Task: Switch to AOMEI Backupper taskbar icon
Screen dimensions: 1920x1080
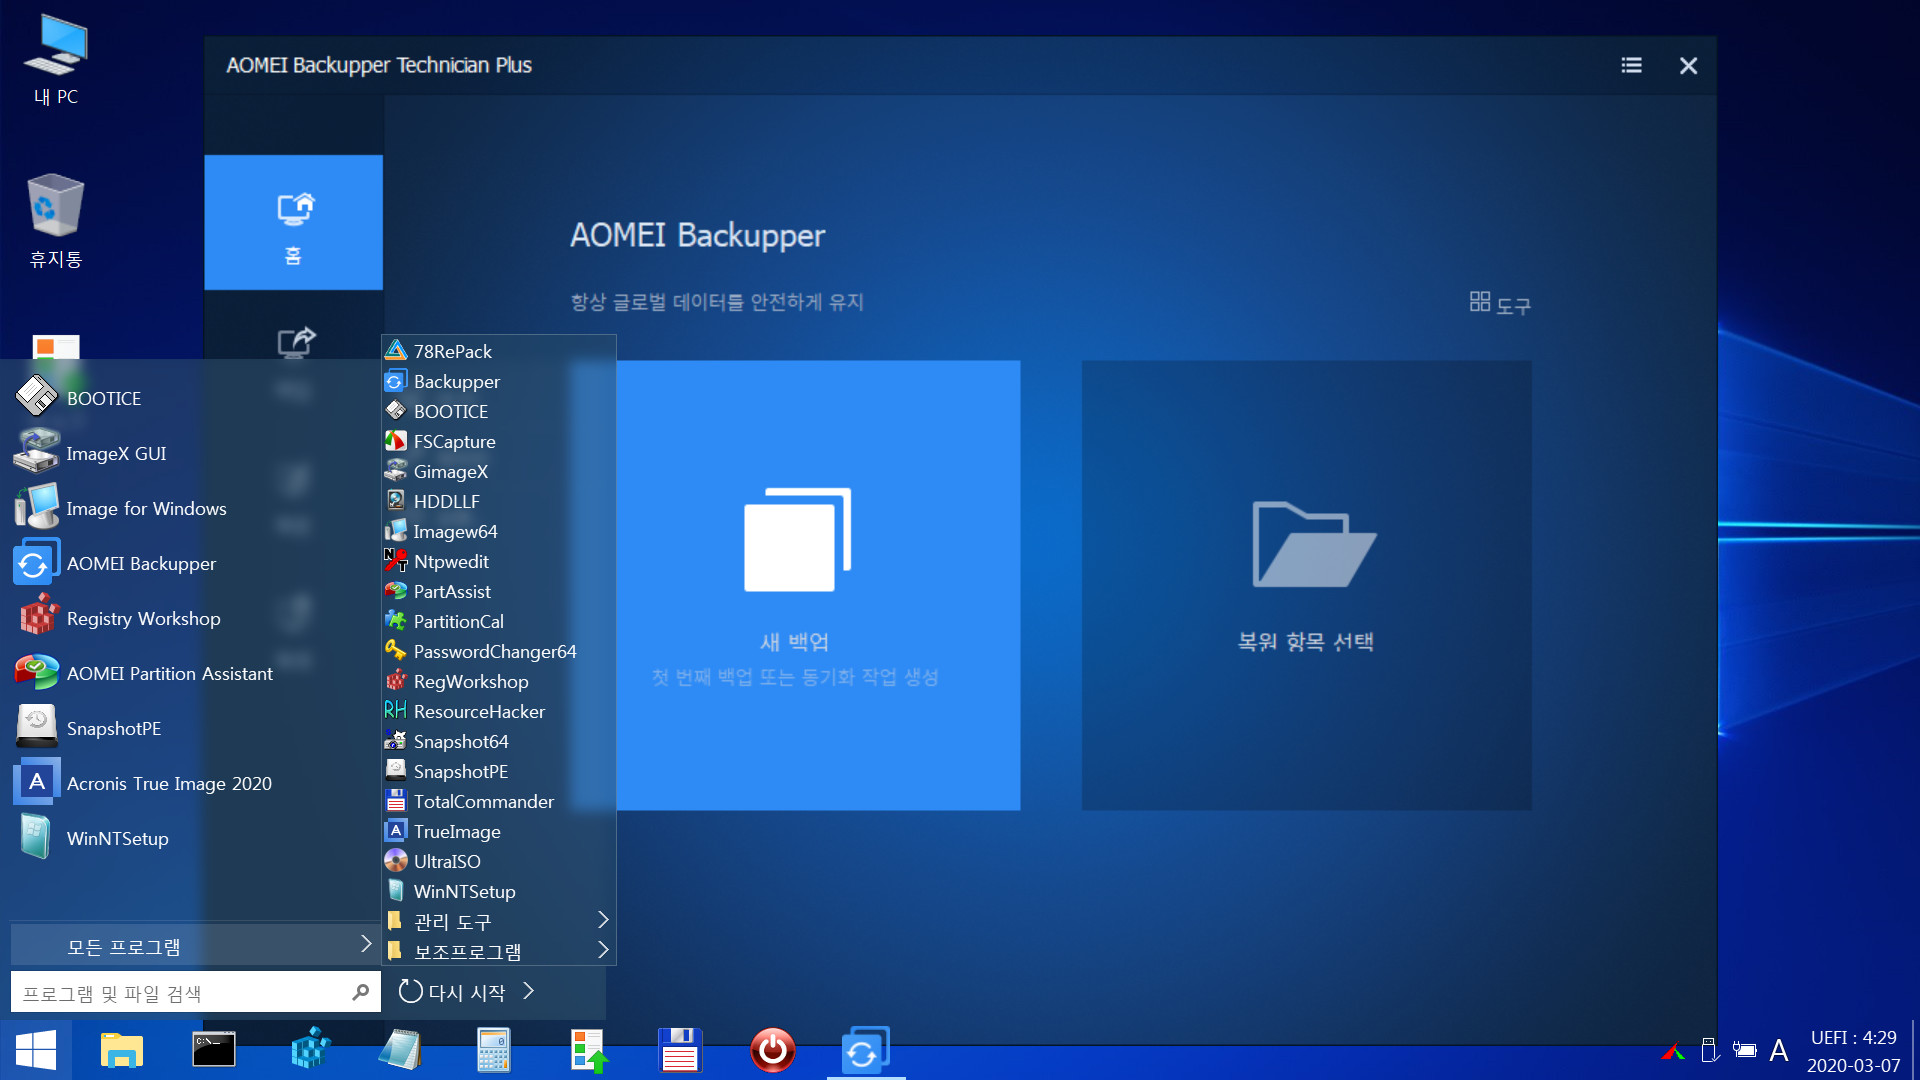Action: coord(865,1050)
